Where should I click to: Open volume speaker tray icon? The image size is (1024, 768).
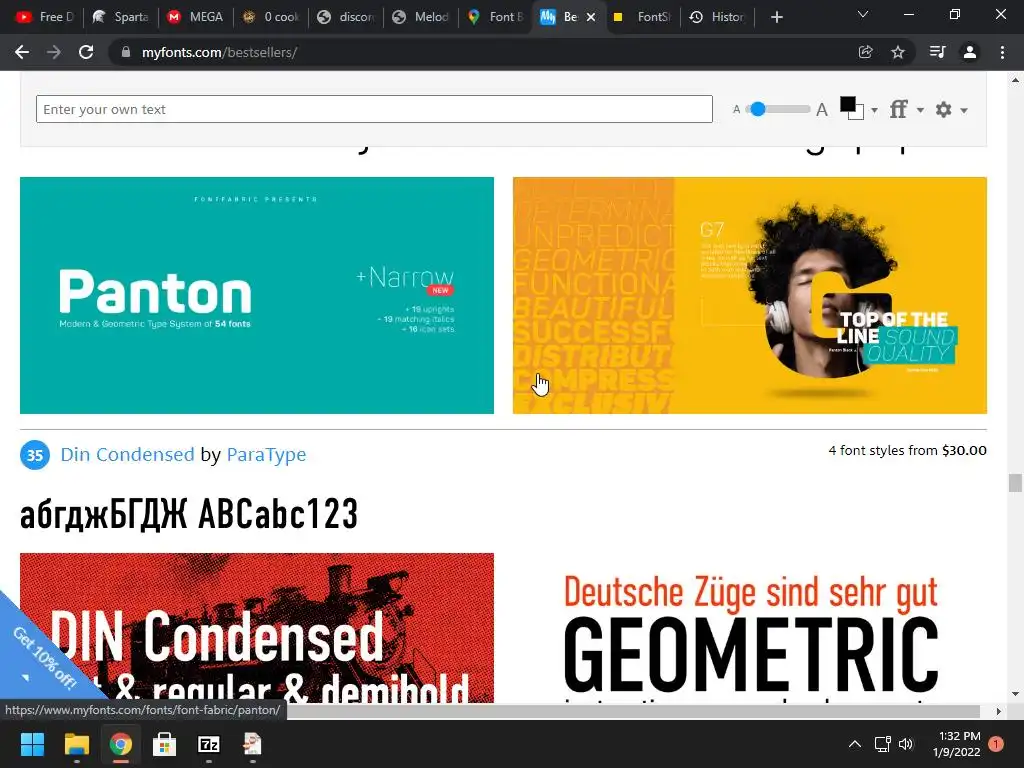point(906,744)
